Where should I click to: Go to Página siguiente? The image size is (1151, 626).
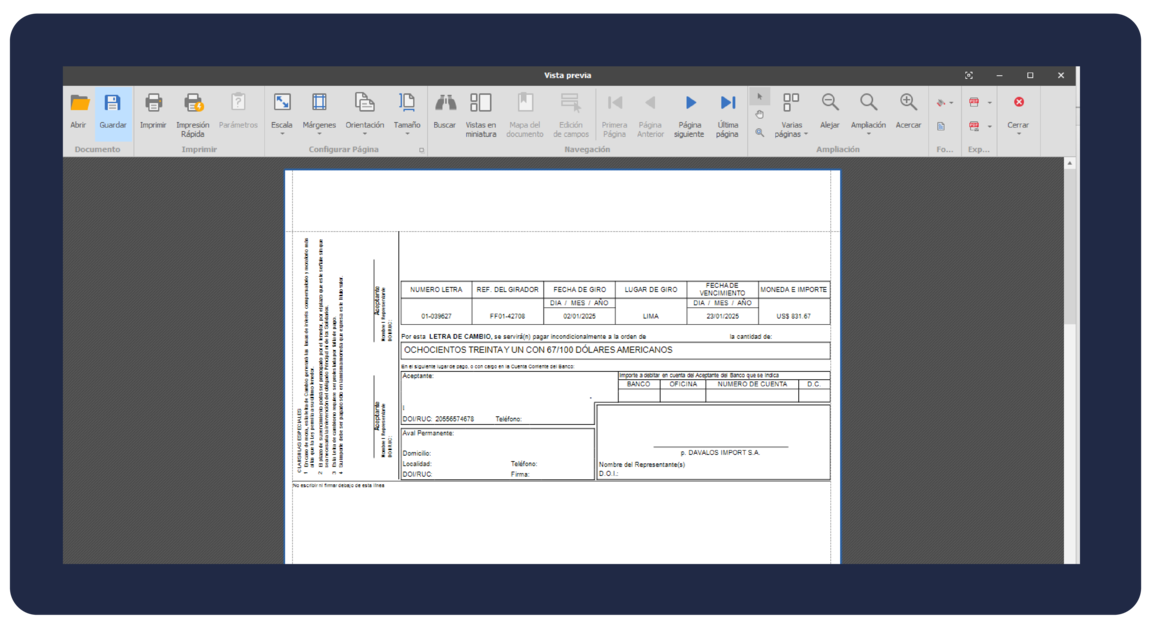[689, 103]
